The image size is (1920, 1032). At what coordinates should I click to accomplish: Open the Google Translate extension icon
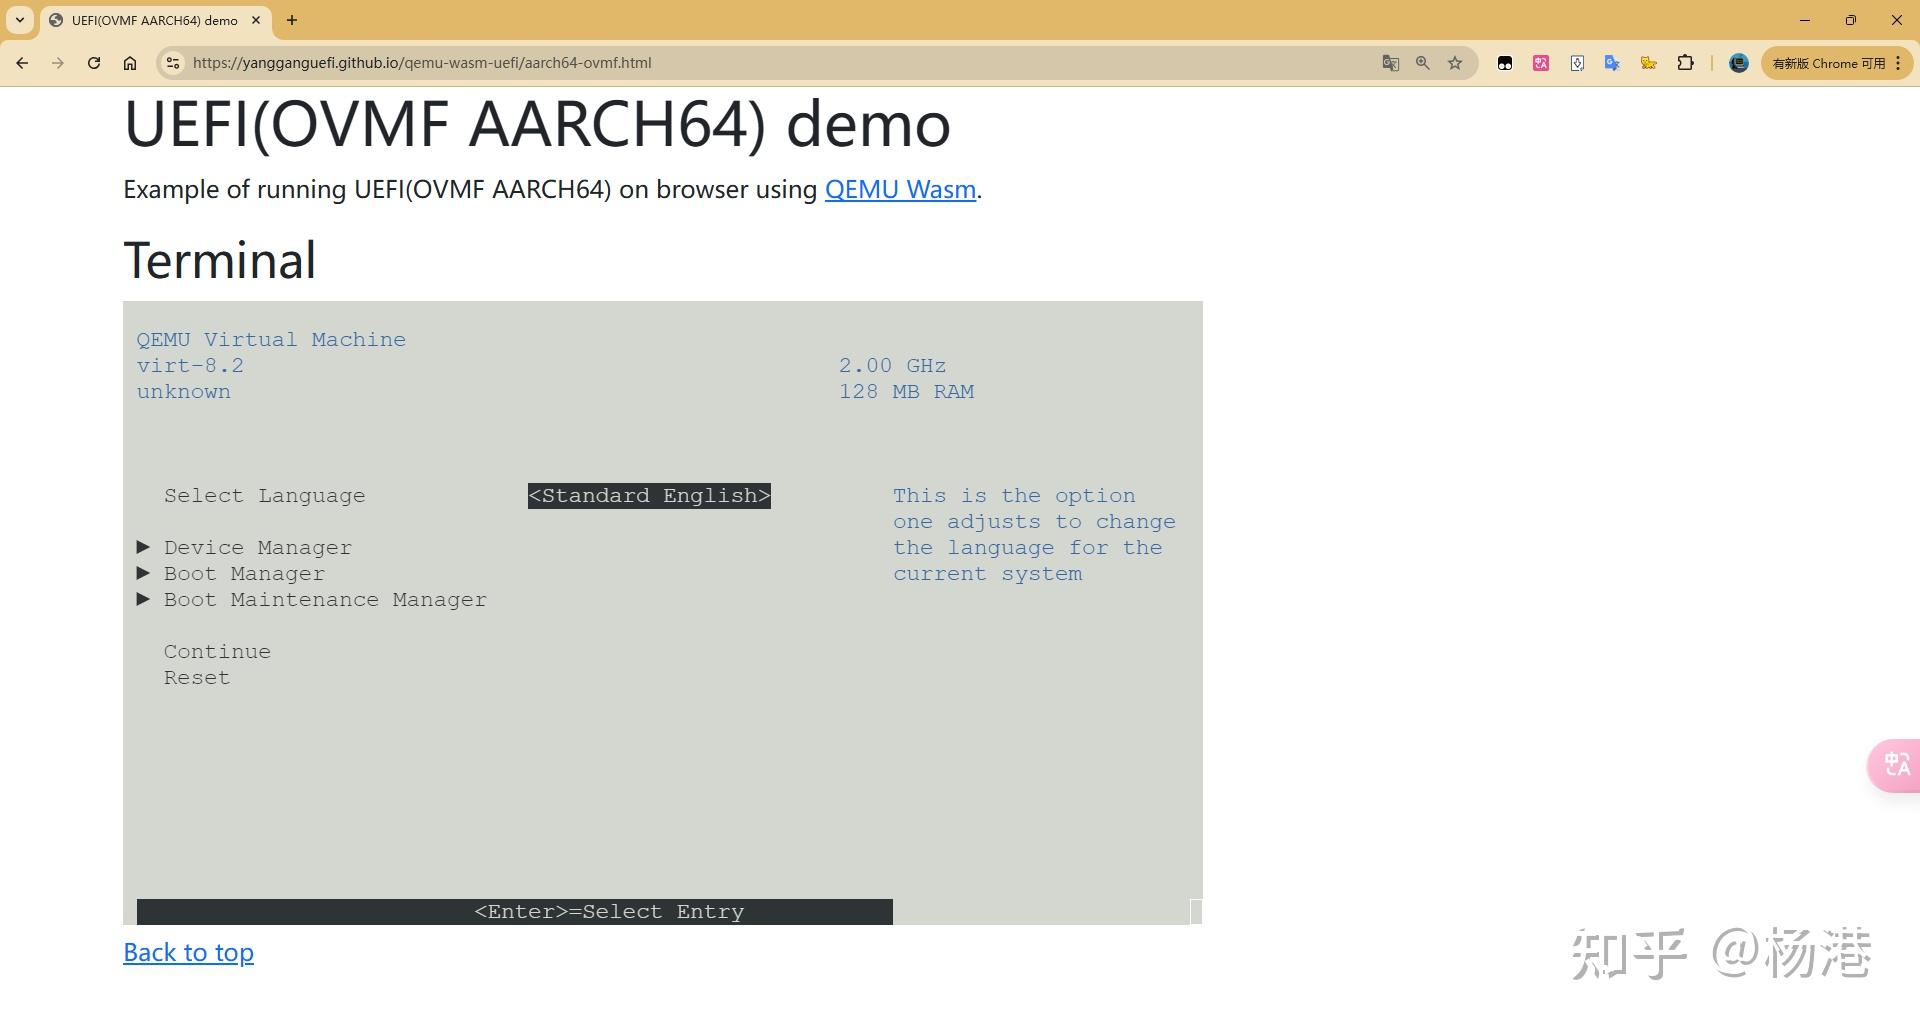click(1612, 63)
